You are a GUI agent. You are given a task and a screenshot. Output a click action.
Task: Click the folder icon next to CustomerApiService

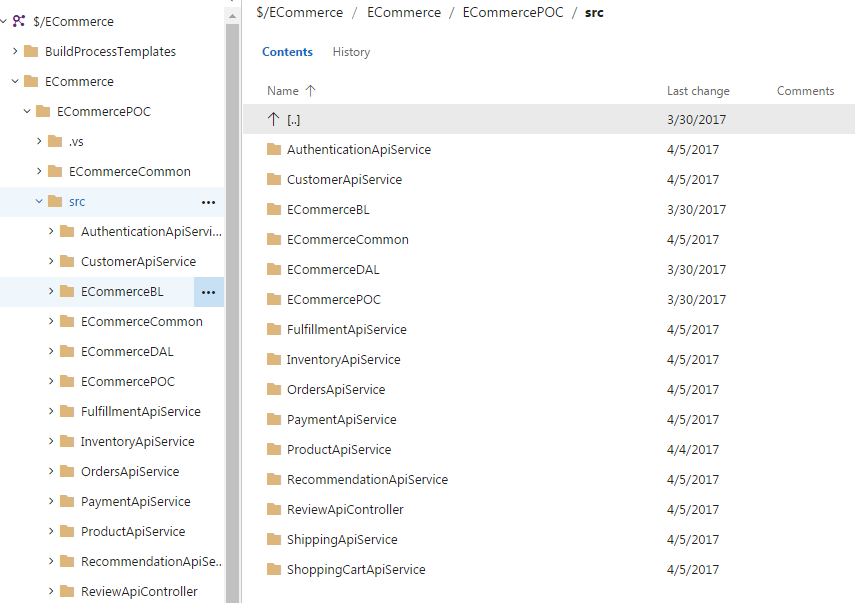[x=273, y=179]
